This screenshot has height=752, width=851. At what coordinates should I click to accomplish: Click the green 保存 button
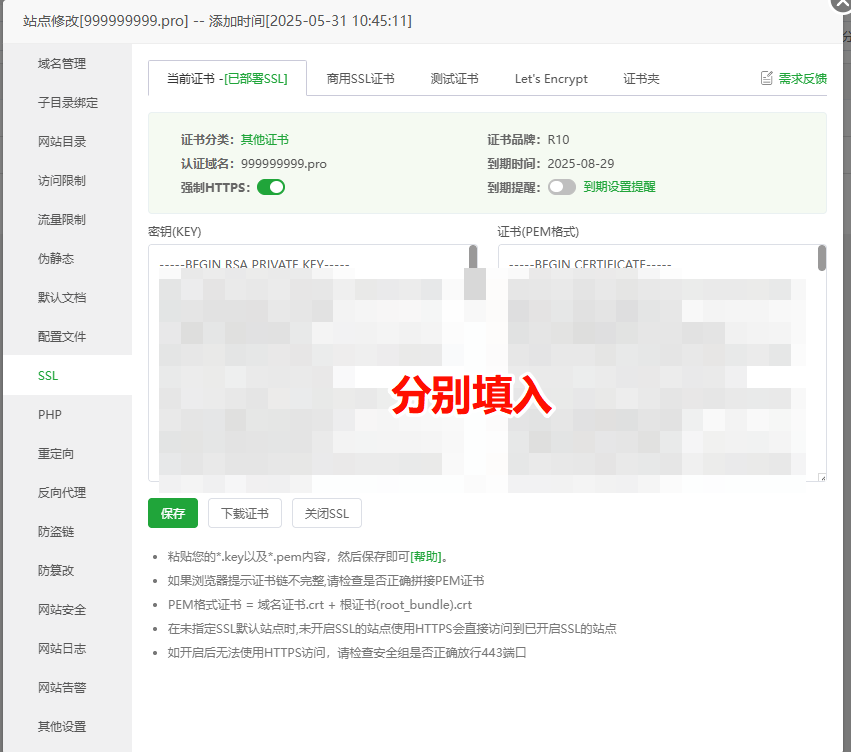pyautogui.click(x=173, y=513)
